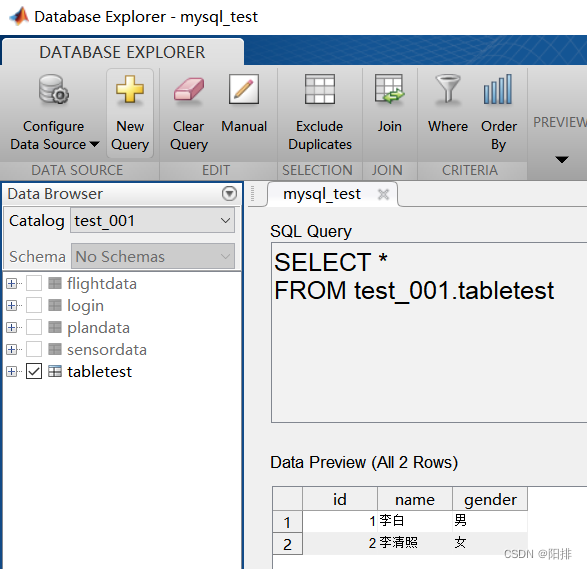
Task: Expand the sensordata tree node
Action: tap(12, 350)
